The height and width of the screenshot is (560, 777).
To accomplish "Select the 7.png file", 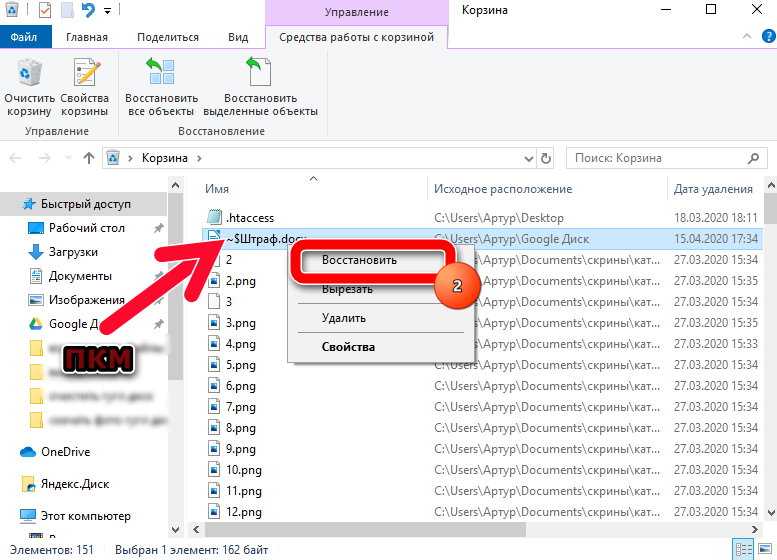I will [x=241, y=407].
